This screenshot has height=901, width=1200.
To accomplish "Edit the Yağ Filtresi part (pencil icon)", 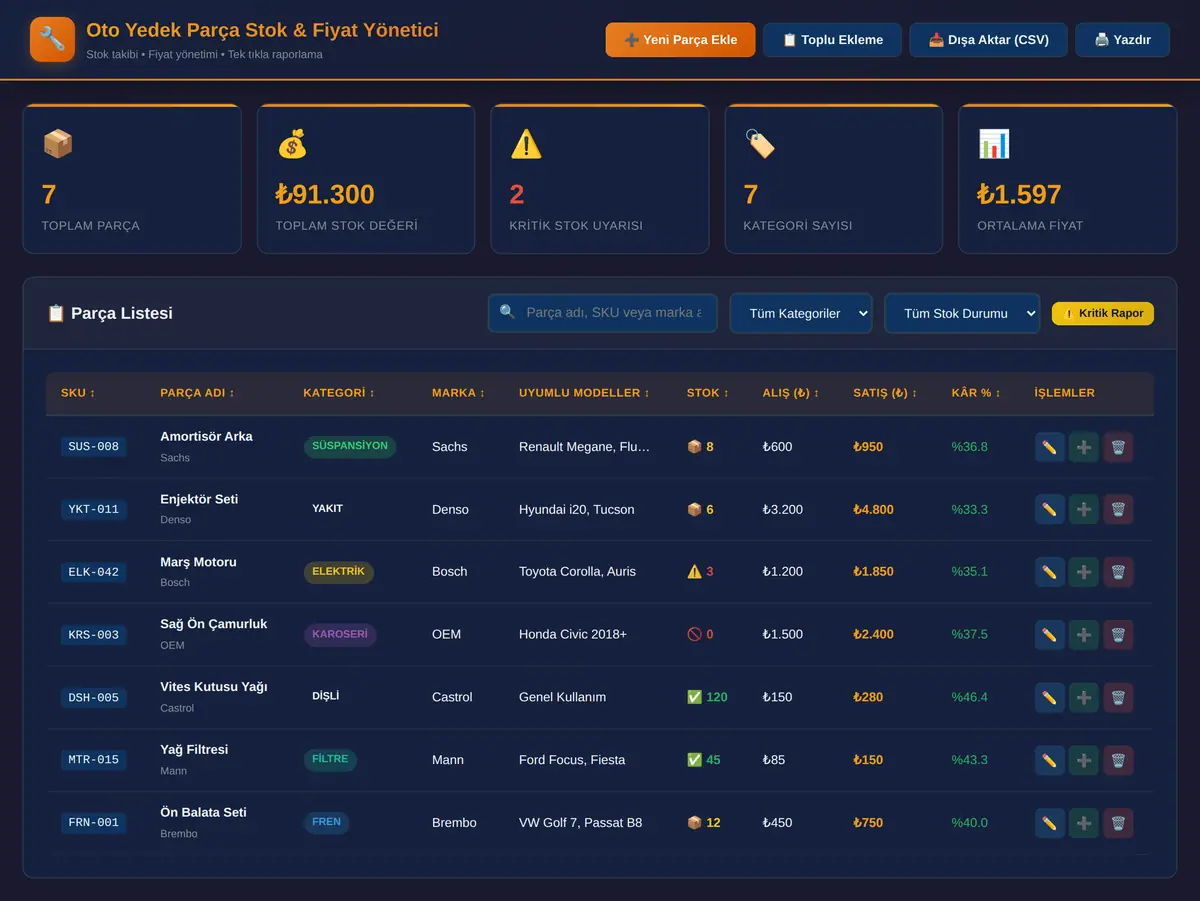I will 1049,760.
